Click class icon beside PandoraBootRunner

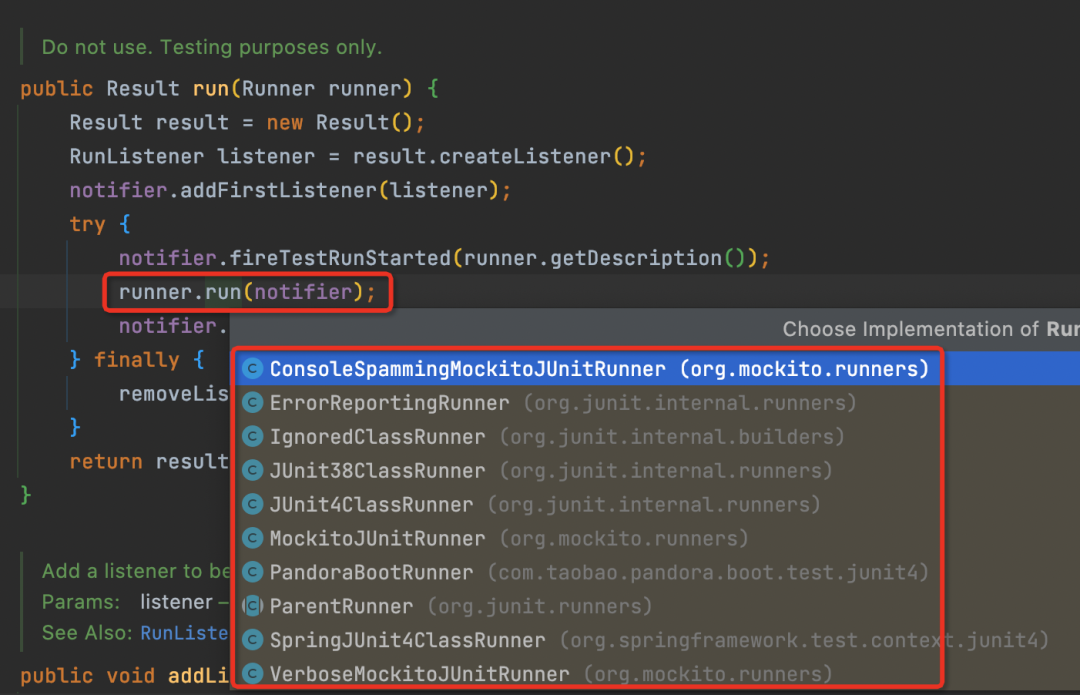point(253,572)
